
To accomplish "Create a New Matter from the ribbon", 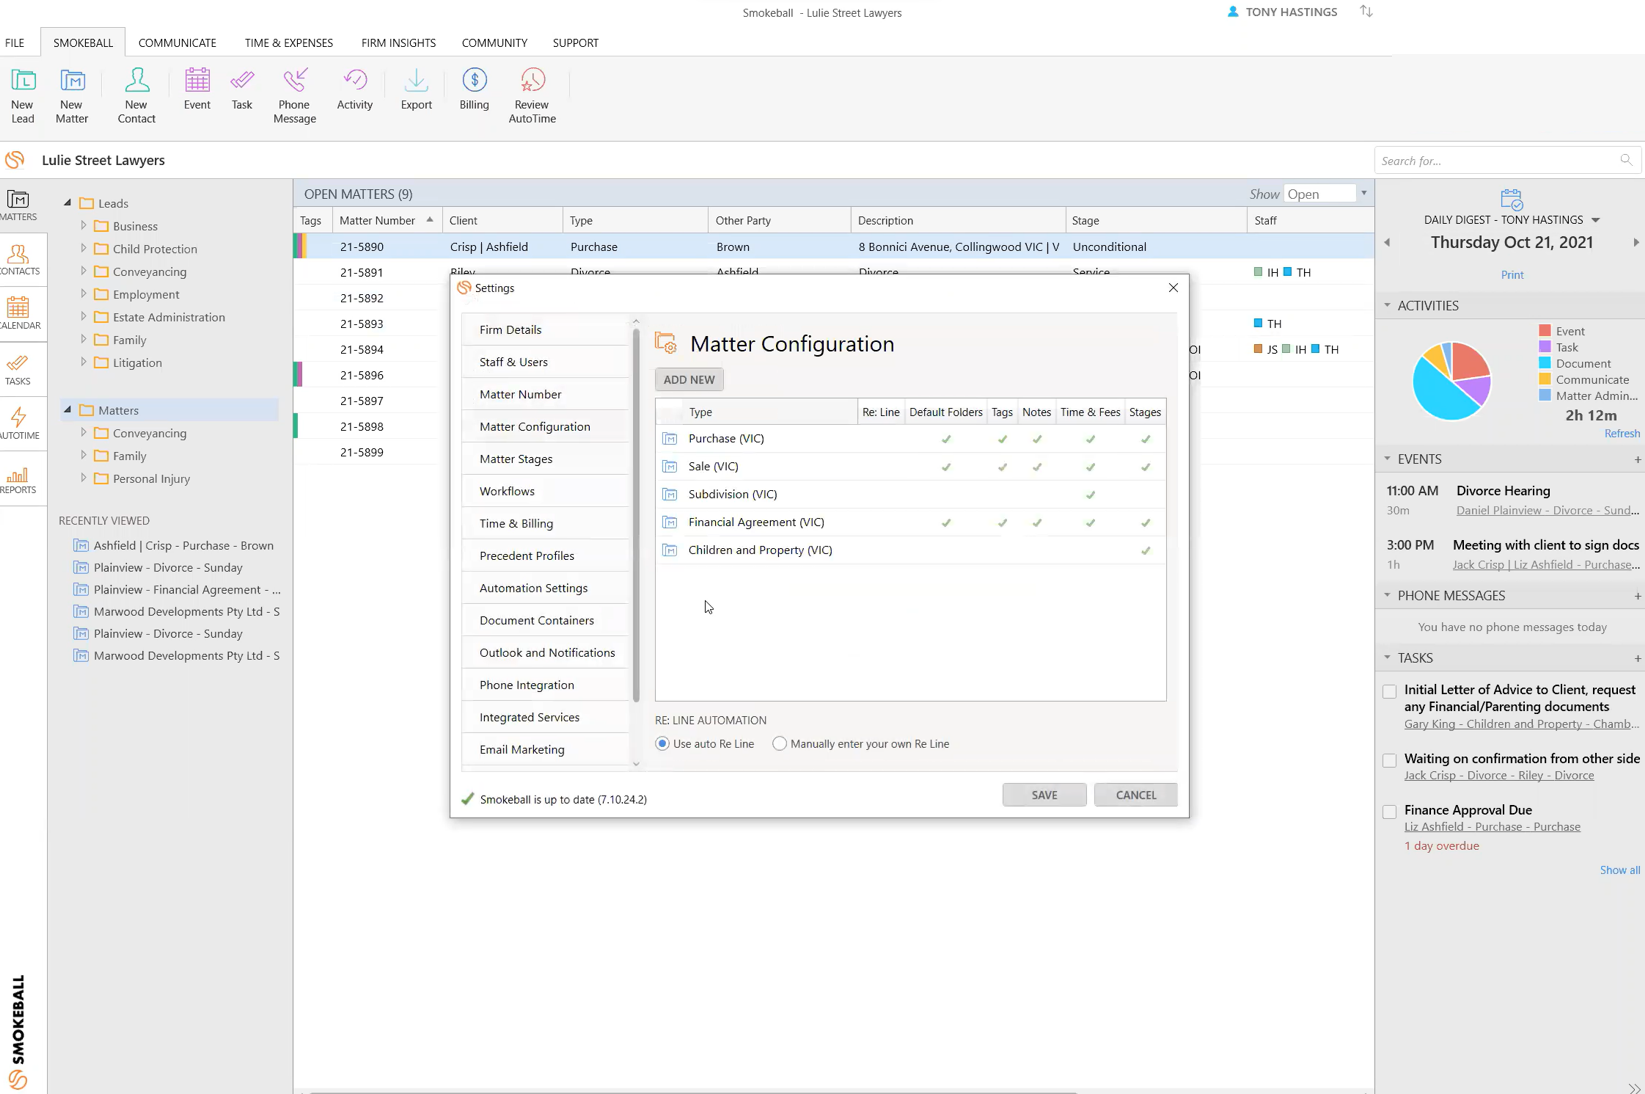I will [72, 95].
